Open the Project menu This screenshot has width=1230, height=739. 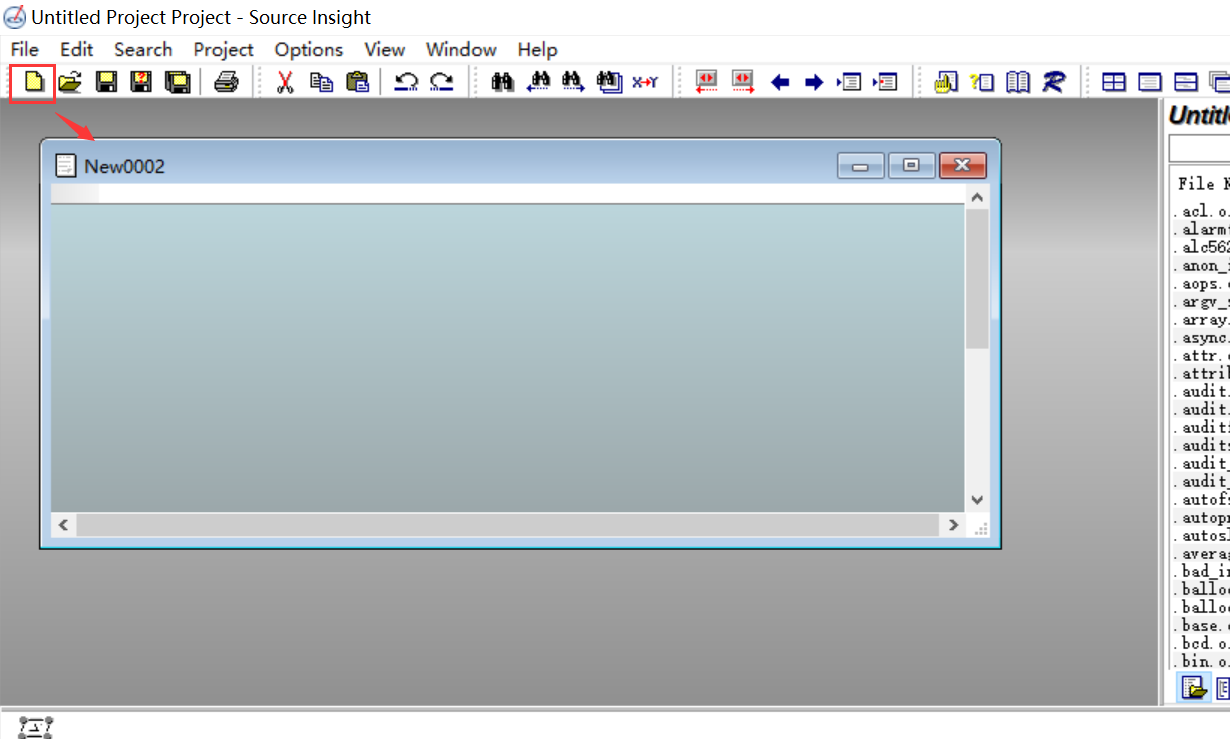tap(223, 49)
